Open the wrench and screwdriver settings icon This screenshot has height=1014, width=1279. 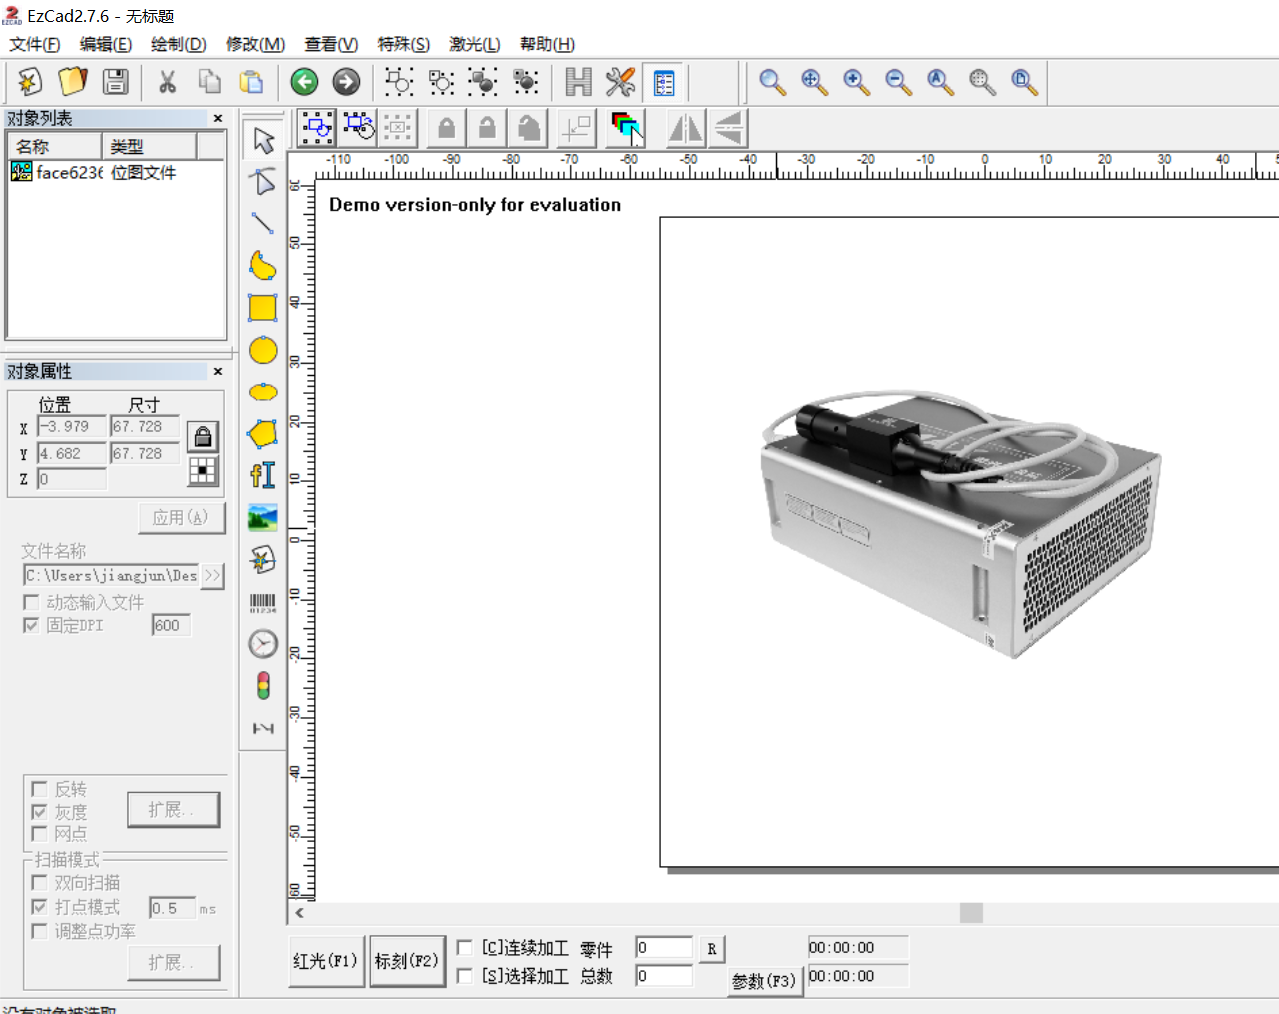click(620, 82)
